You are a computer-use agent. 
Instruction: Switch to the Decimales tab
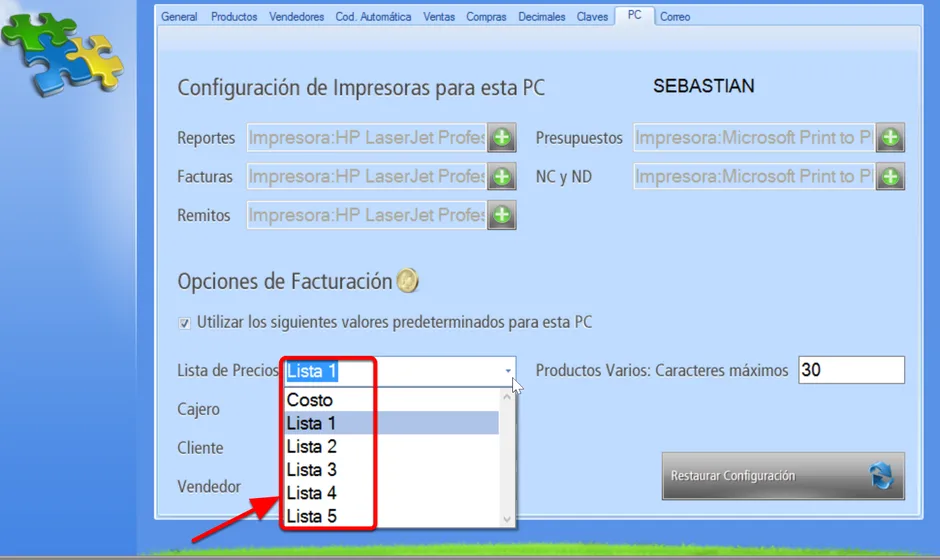(541, 17)
